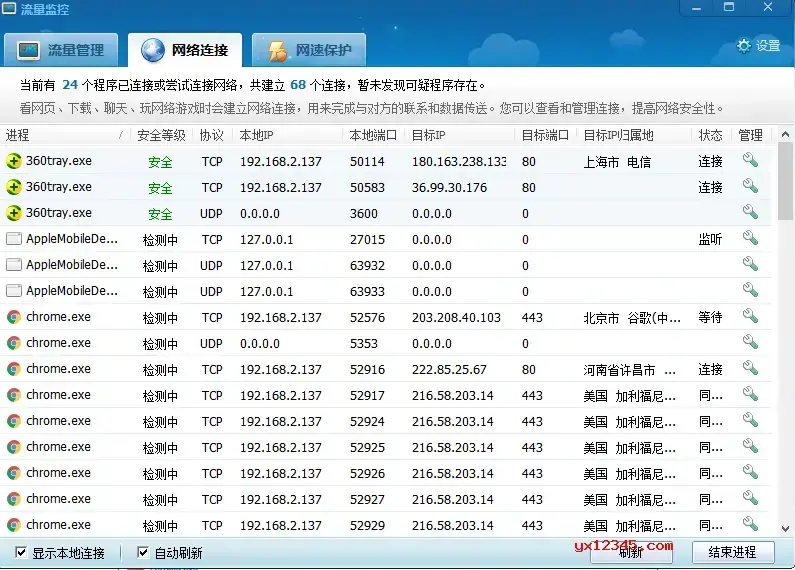Click the 等待 status cell
This screenshot has height=570, width=795.
(x=710, y=317)
